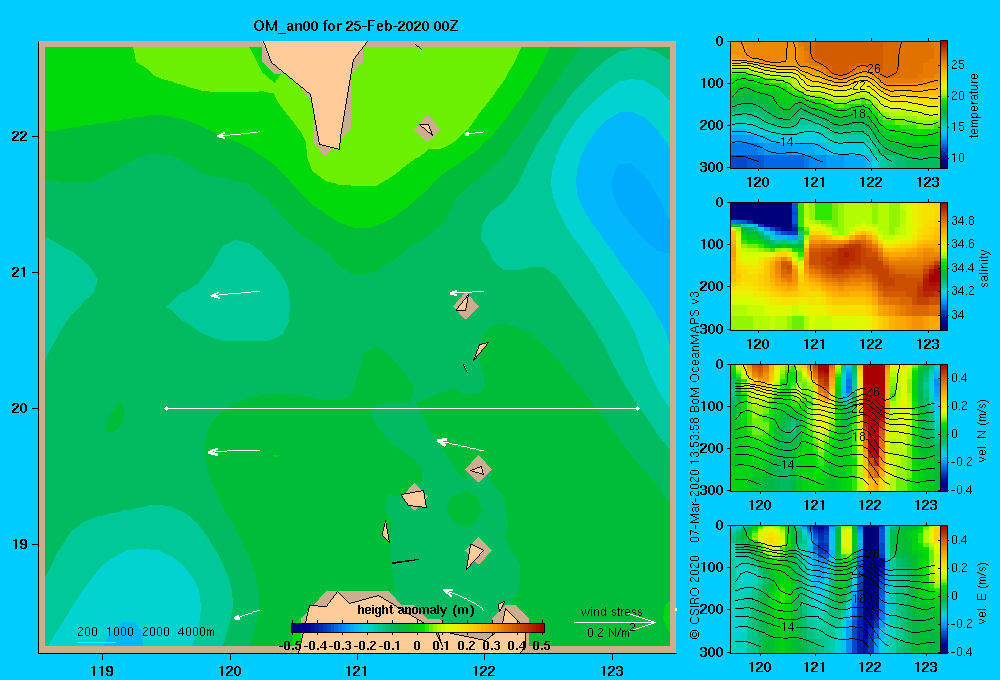Click the '200' depth contour legend entry
Image resolution: width=1000 pixels, height=680 pixels.
[87, 632]
